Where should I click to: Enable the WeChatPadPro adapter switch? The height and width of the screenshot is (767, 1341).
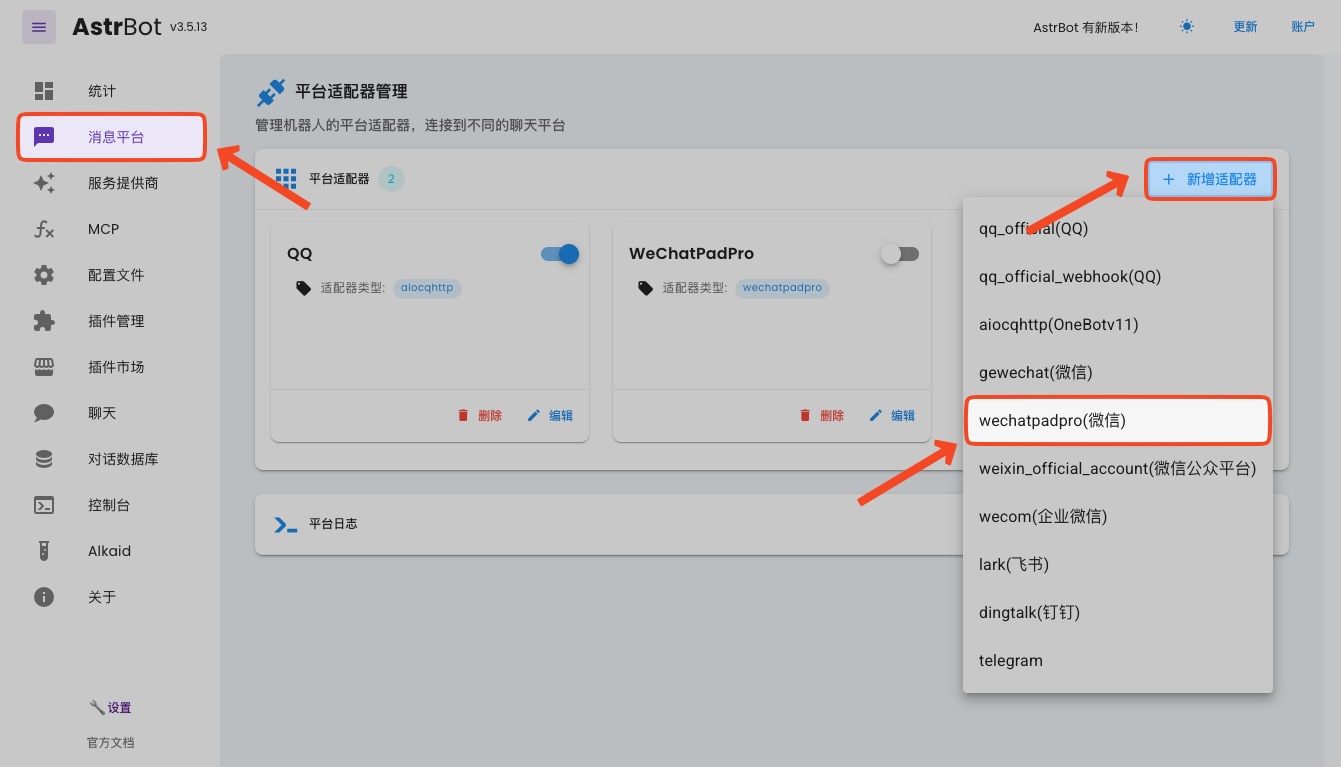900,254
